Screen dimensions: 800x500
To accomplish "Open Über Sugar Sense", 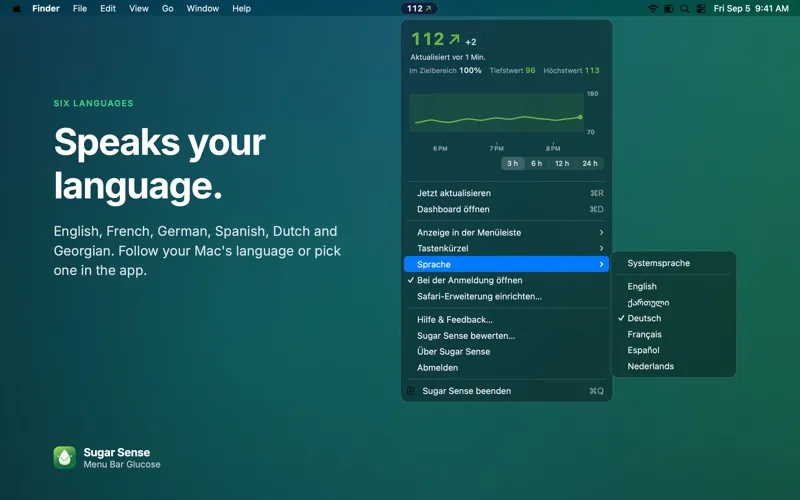I will click(506, 352).
